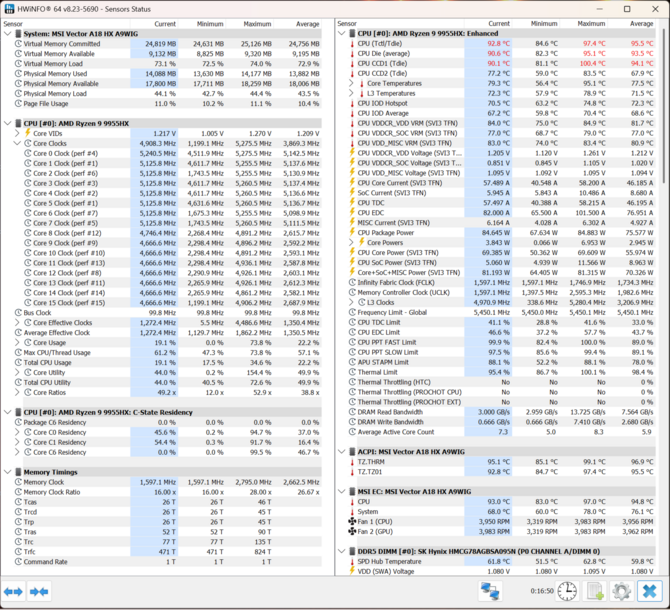Click the right pane Average column header

pos(632,23)
